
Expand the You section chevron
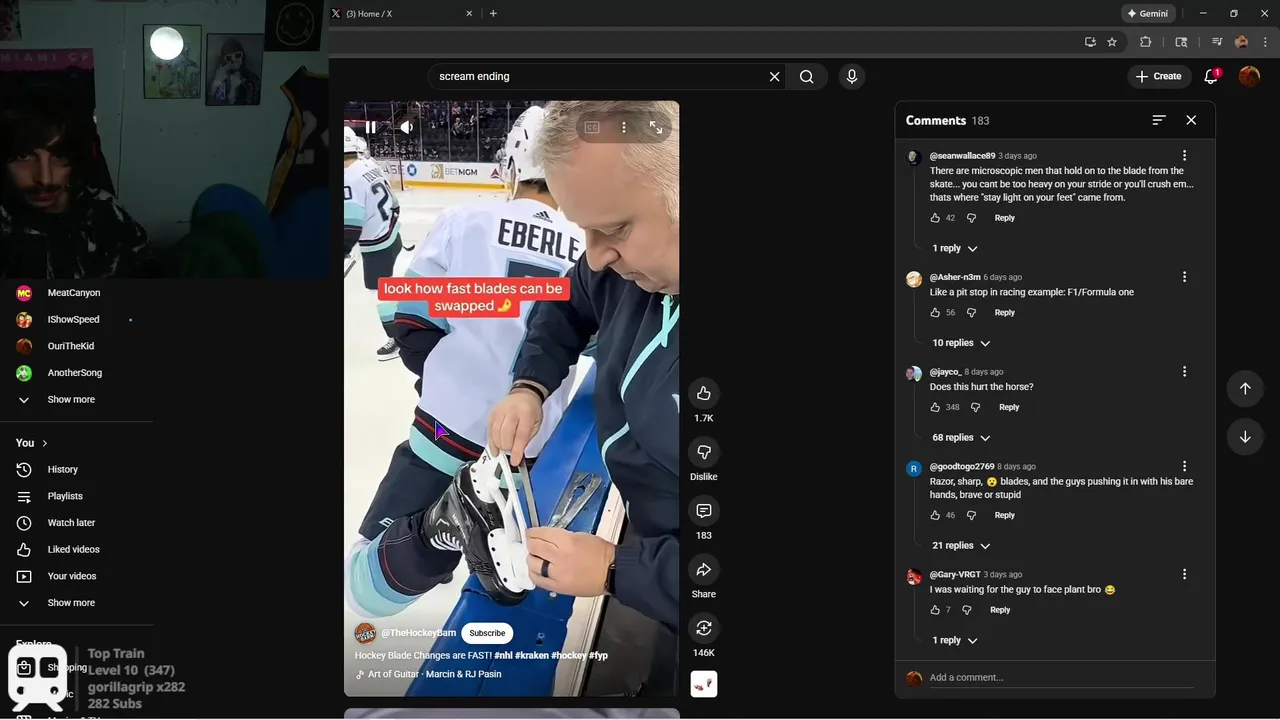[44, 443]
